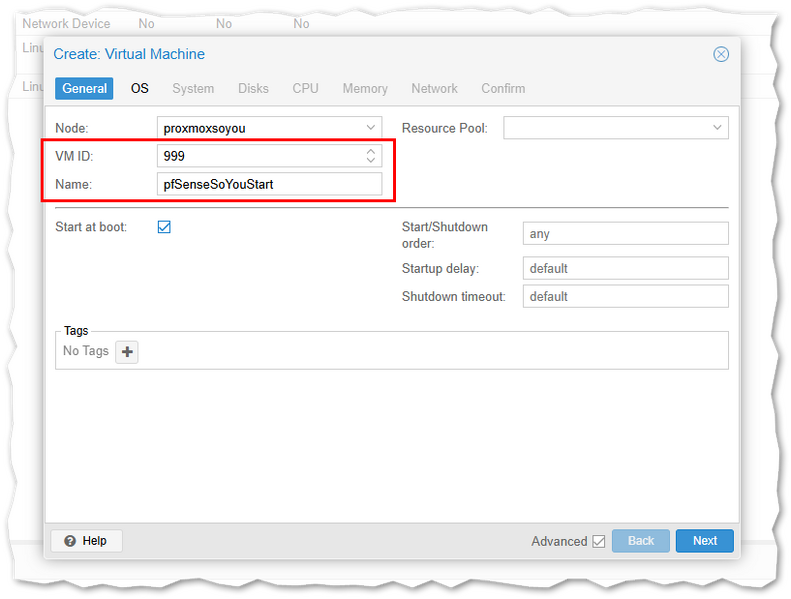Select the Shutdown timeout field
791x599 pixels.
click(x=625, y=297)
